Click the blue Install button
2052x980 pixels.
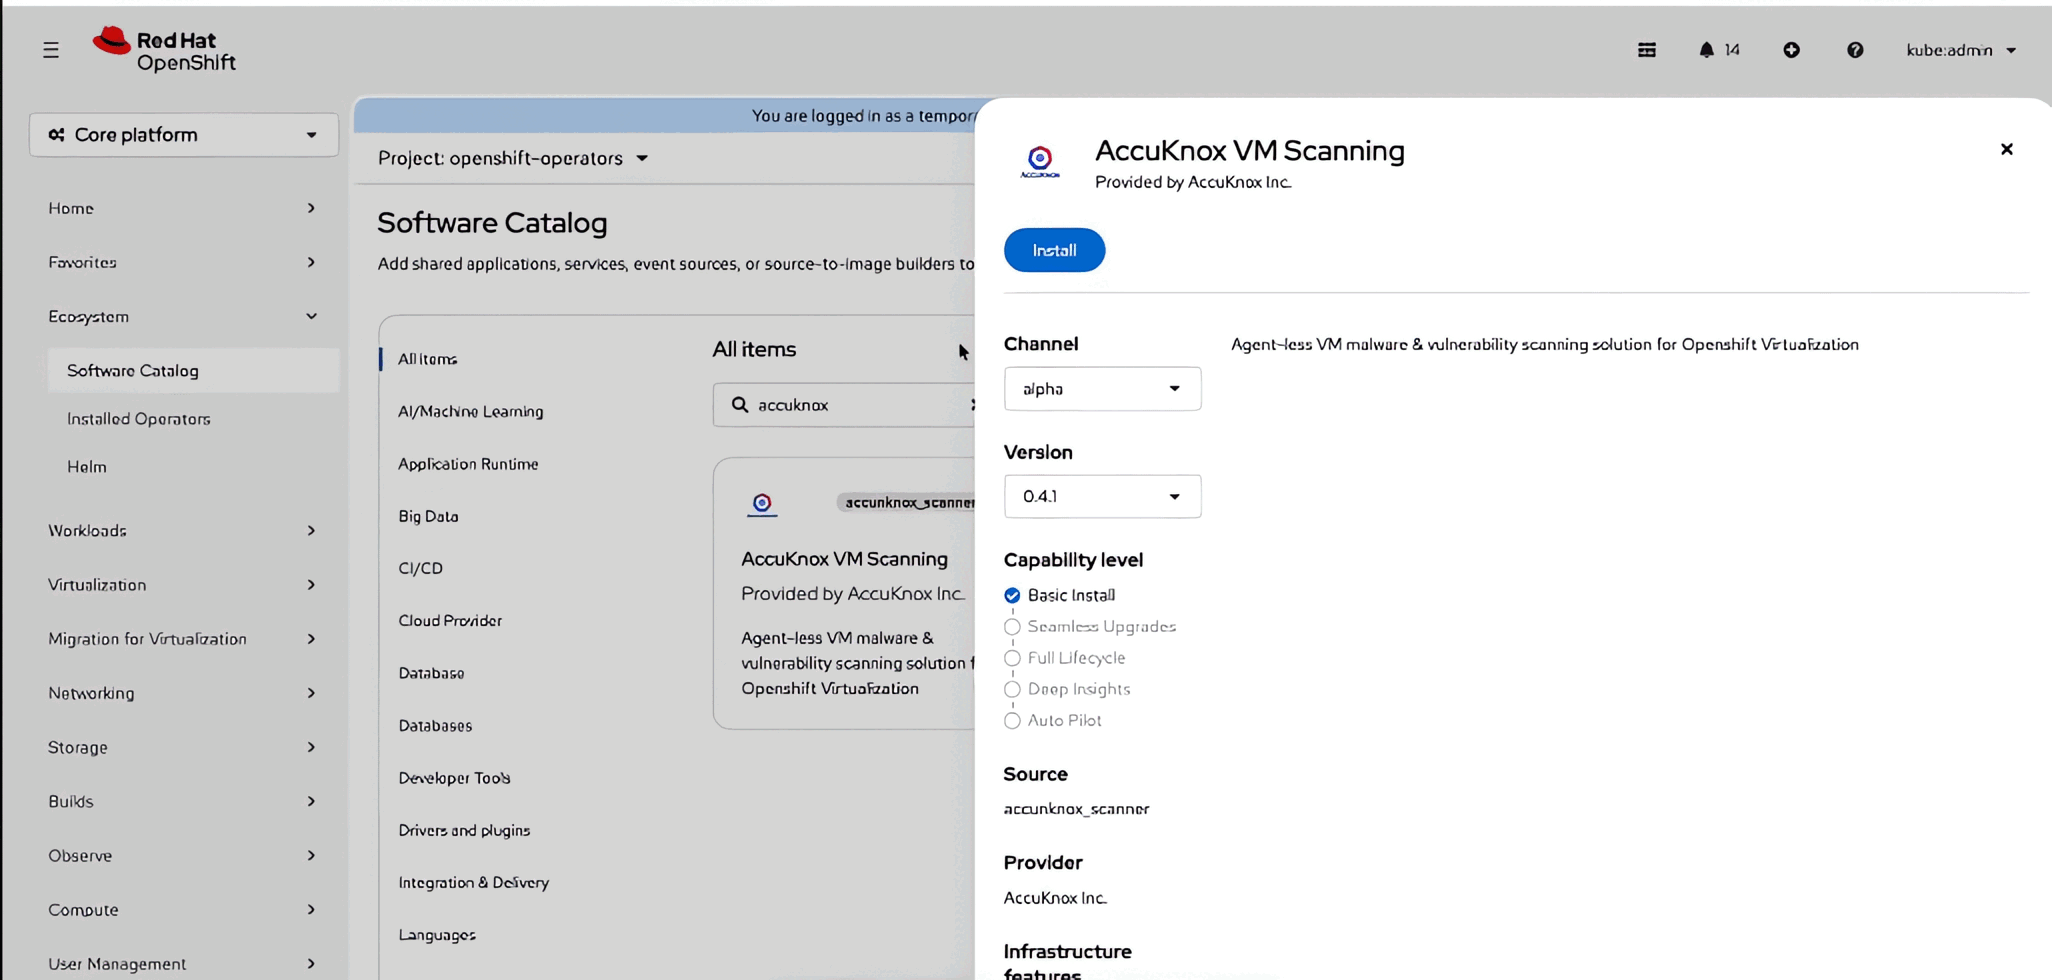[1054, 250]
